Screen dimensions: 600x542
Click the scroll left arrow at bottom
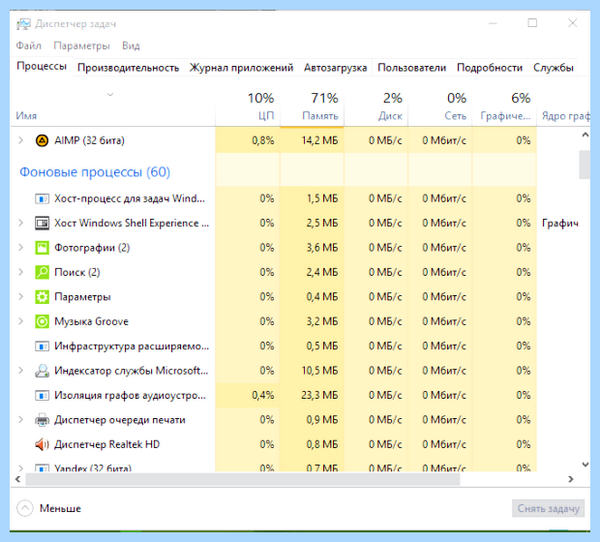coord(18,479)
